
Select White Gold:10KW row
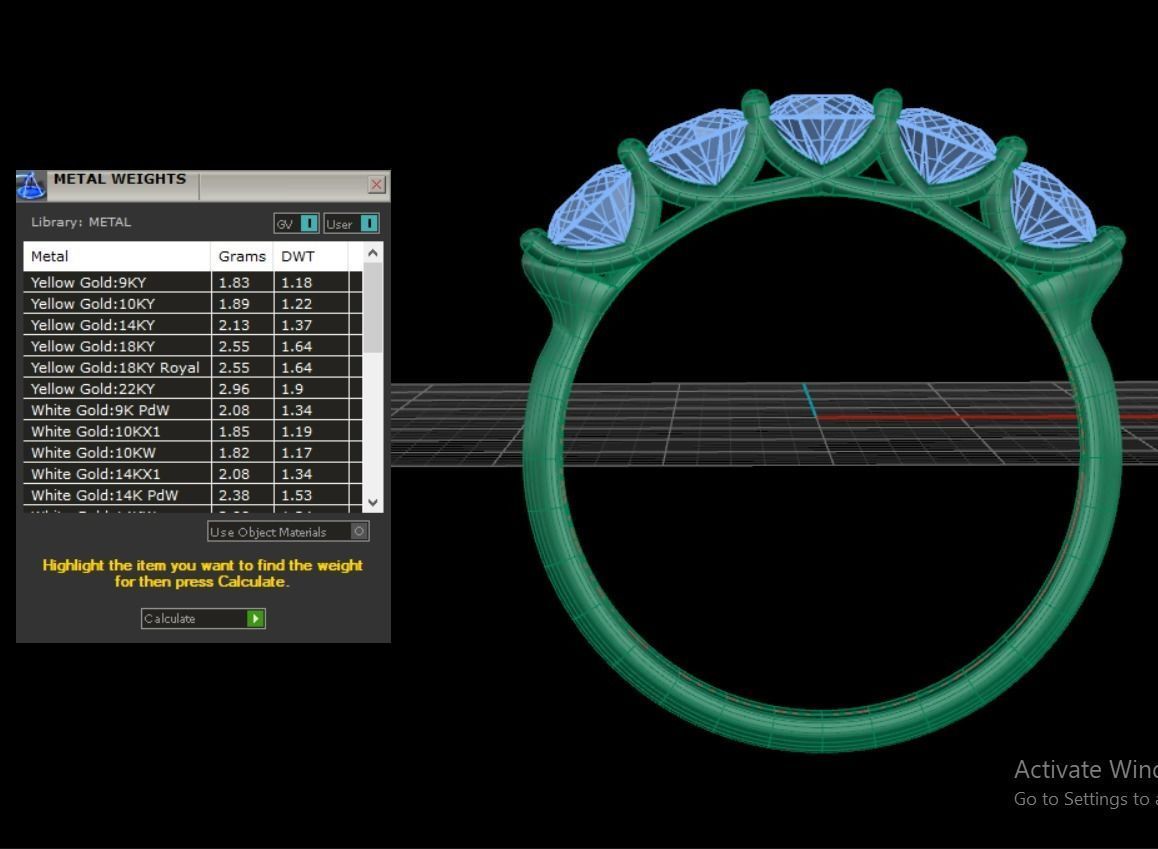pos(193,453)
